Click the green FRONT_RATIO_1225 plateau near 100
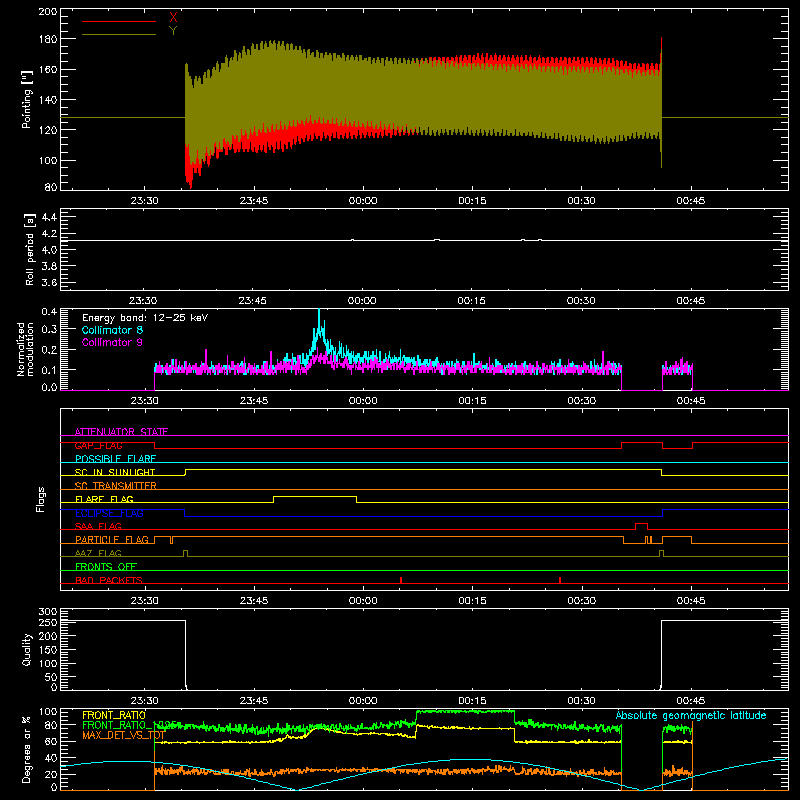800x800 pixels. pyautogui.click(x=465, y=711)
